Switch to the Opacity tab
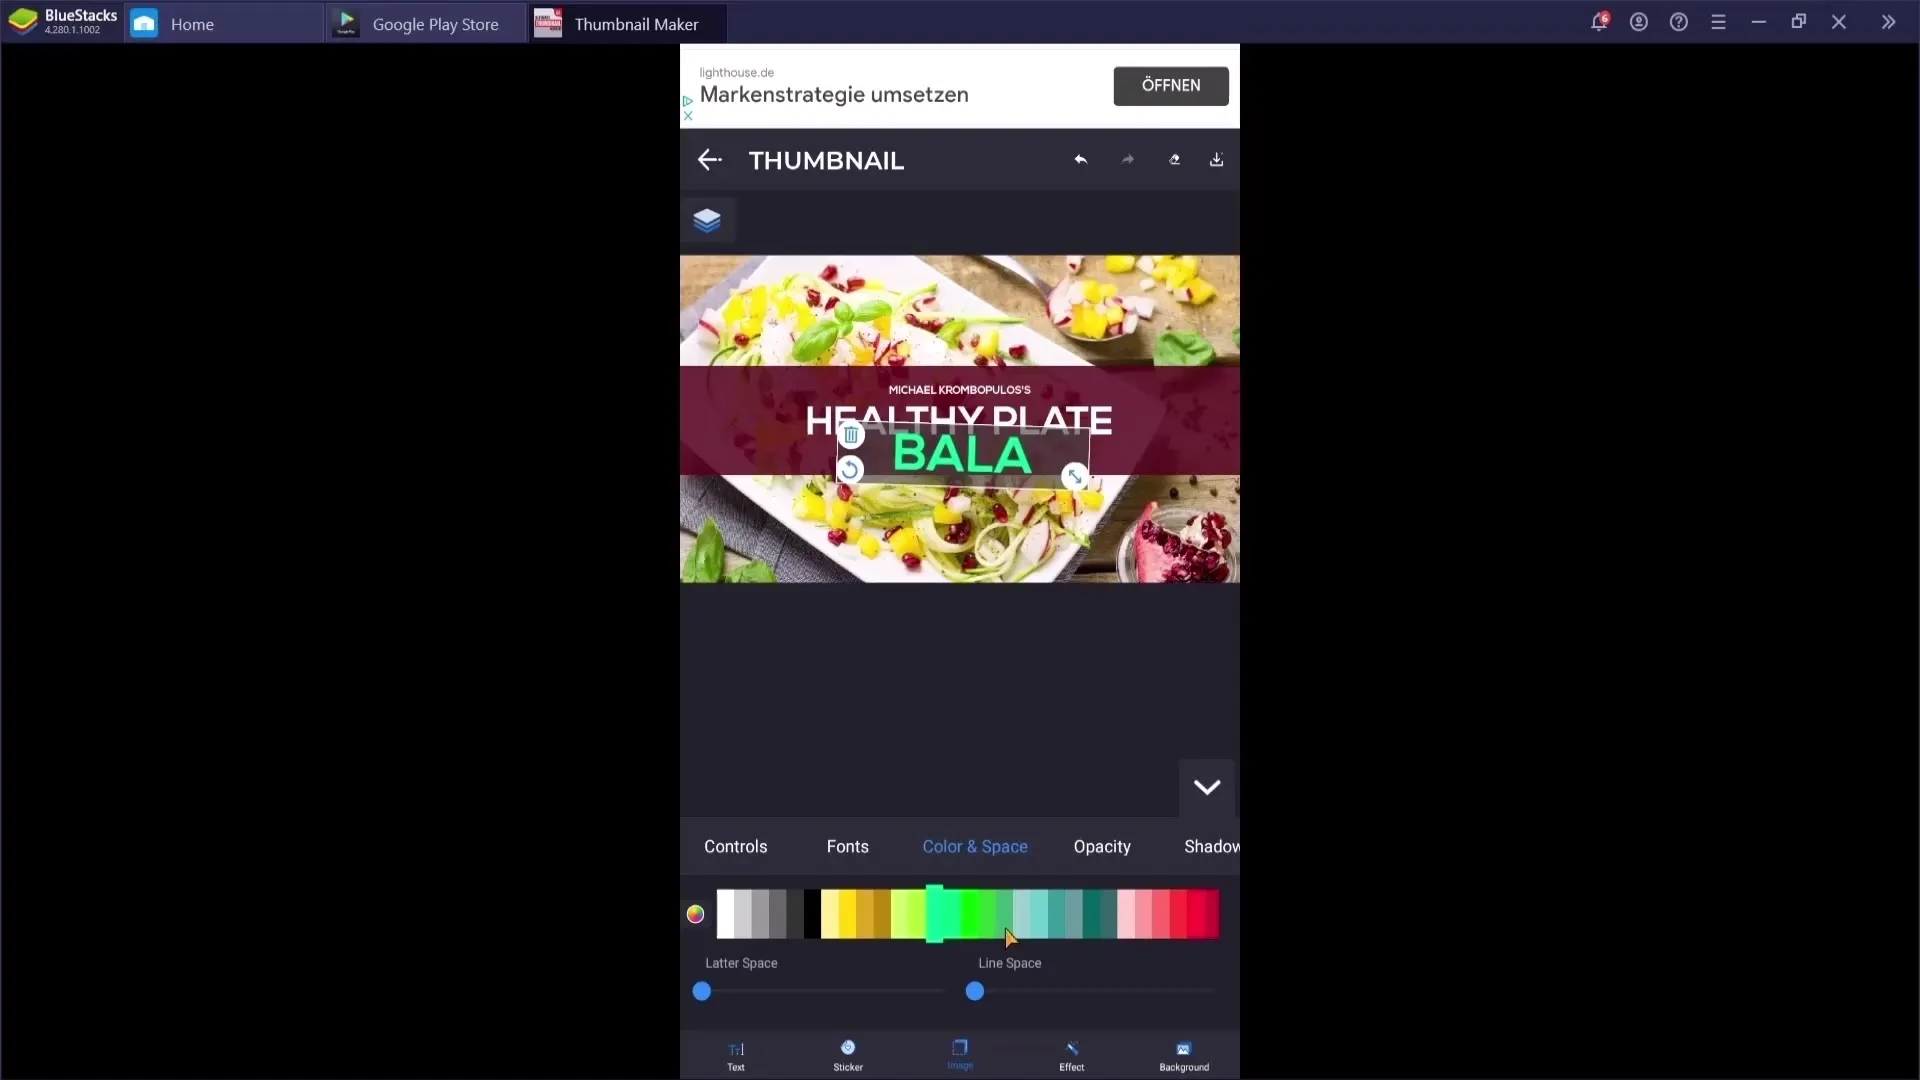The height and width of the screenshot is (1080, 1920). pyautogui.click(x=1100, y=847)
